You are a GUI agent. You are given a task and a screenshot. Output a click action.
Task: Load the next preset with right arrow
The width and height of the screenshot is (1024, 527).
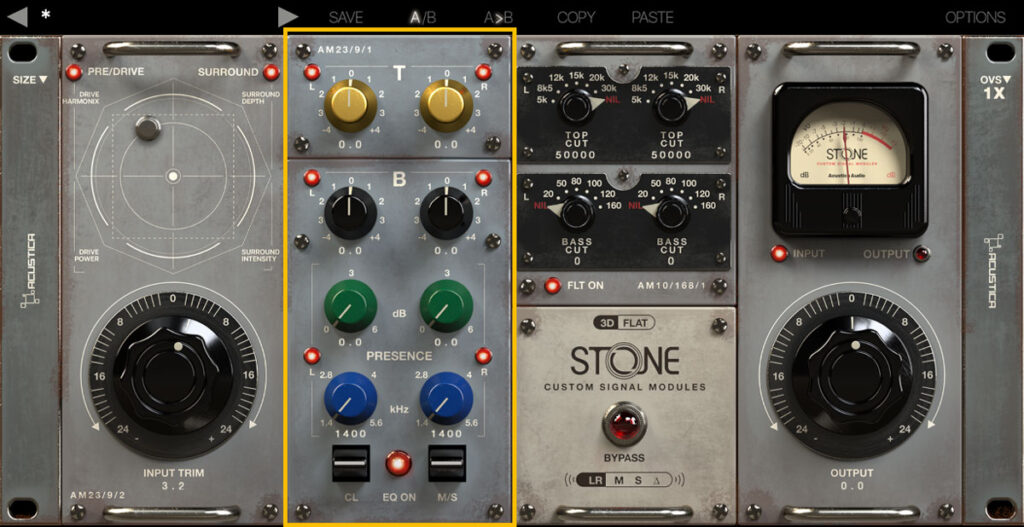[x=288, y=16]
